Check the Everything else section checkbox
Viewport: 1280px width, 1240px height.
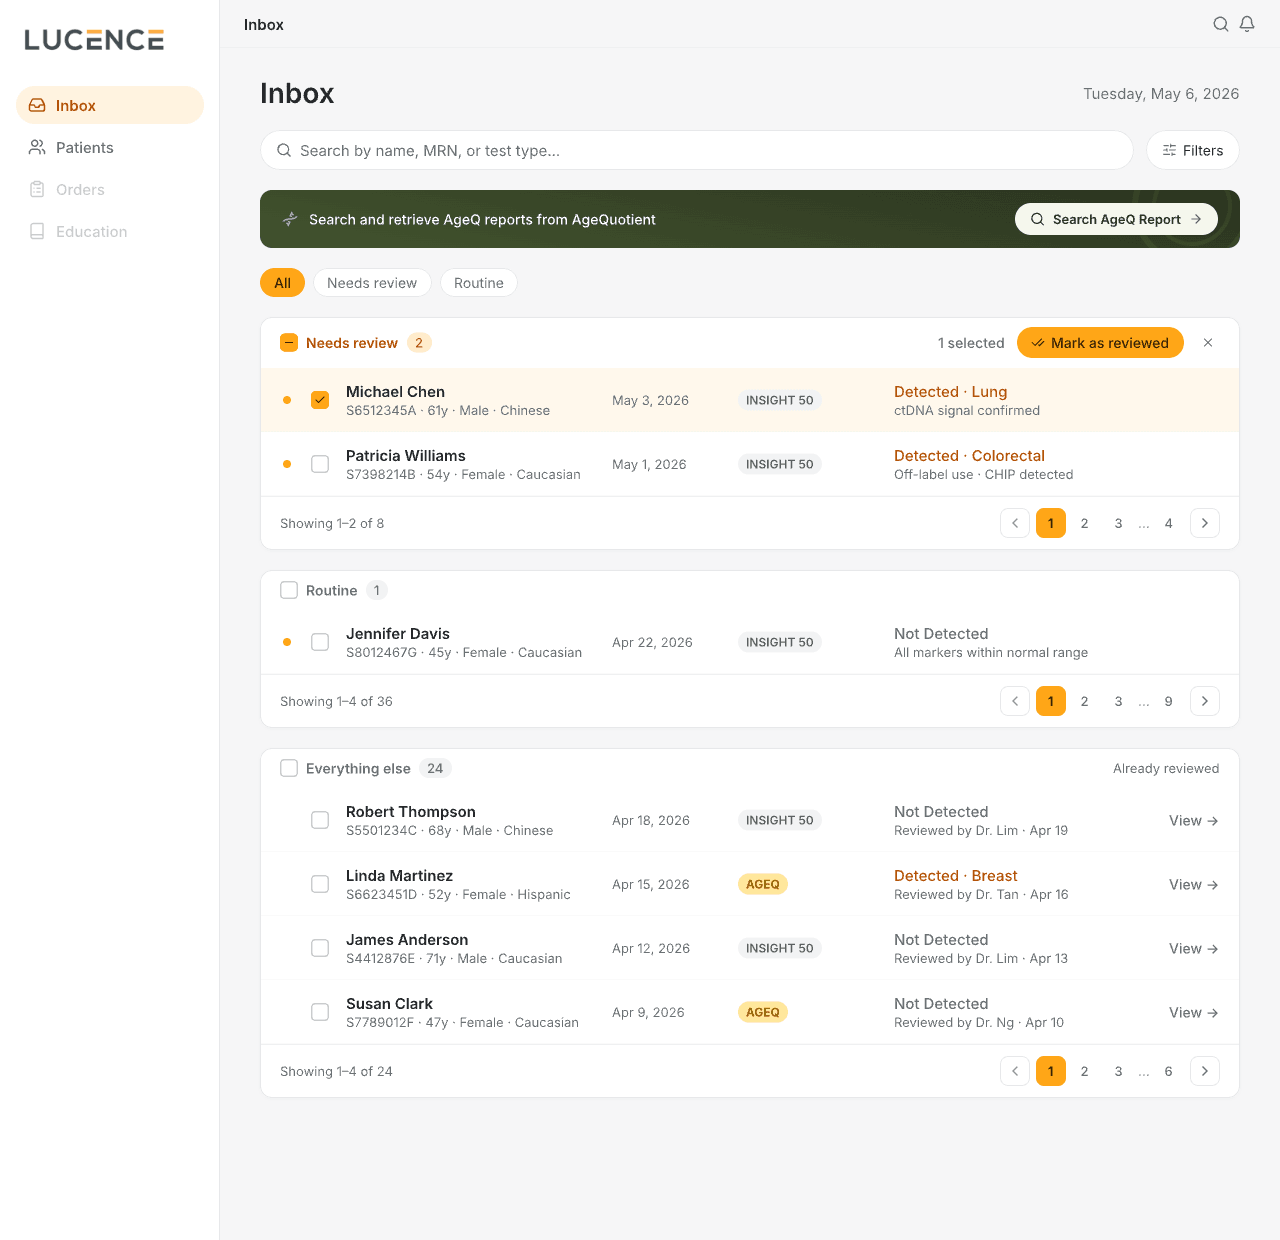click(x=289, y=768)
